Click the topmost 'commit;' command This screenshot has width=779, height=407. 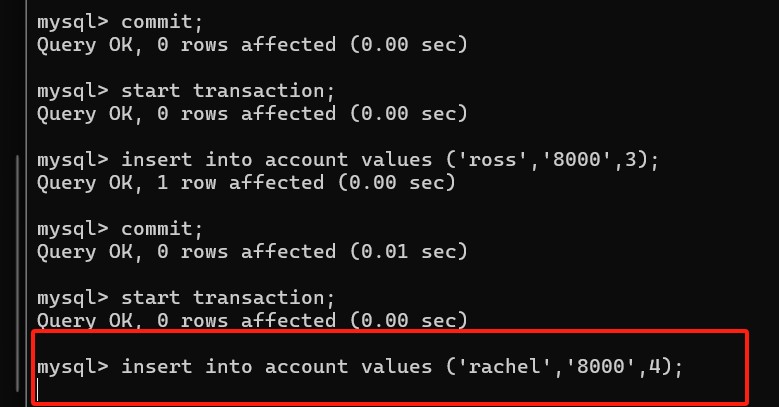[x=162, y=22]
